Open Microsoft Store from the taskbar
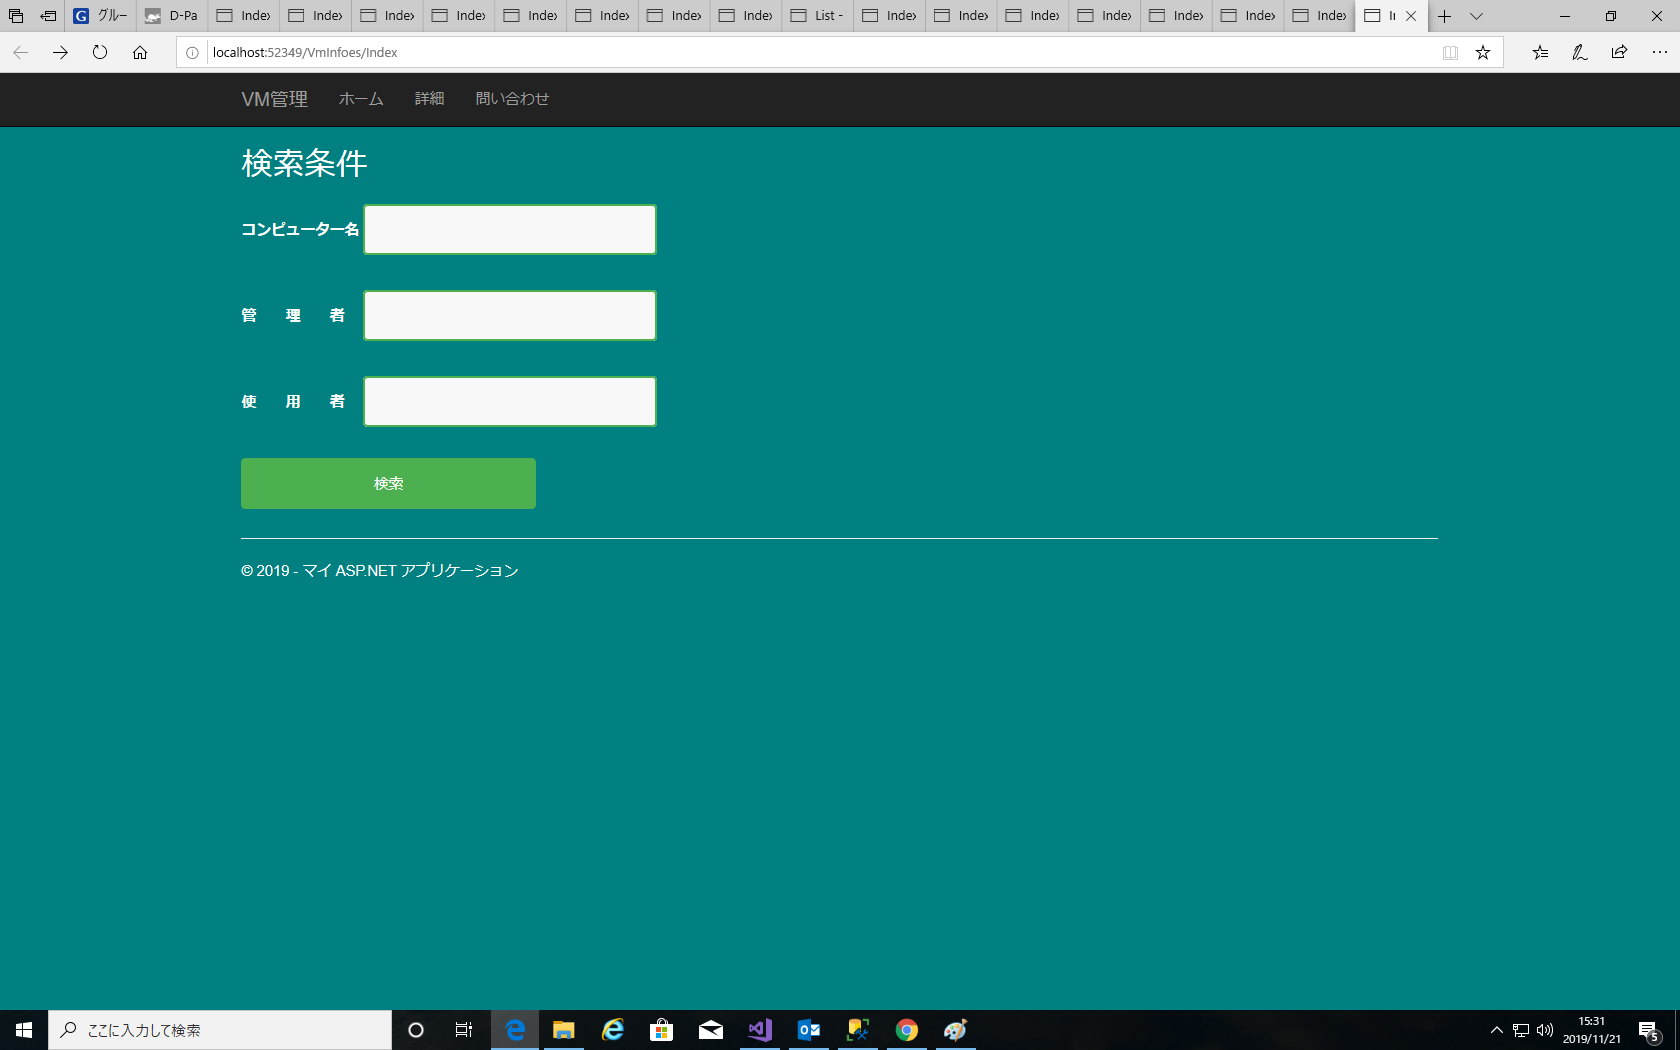The image size is (1680, 1050). 662,1030
